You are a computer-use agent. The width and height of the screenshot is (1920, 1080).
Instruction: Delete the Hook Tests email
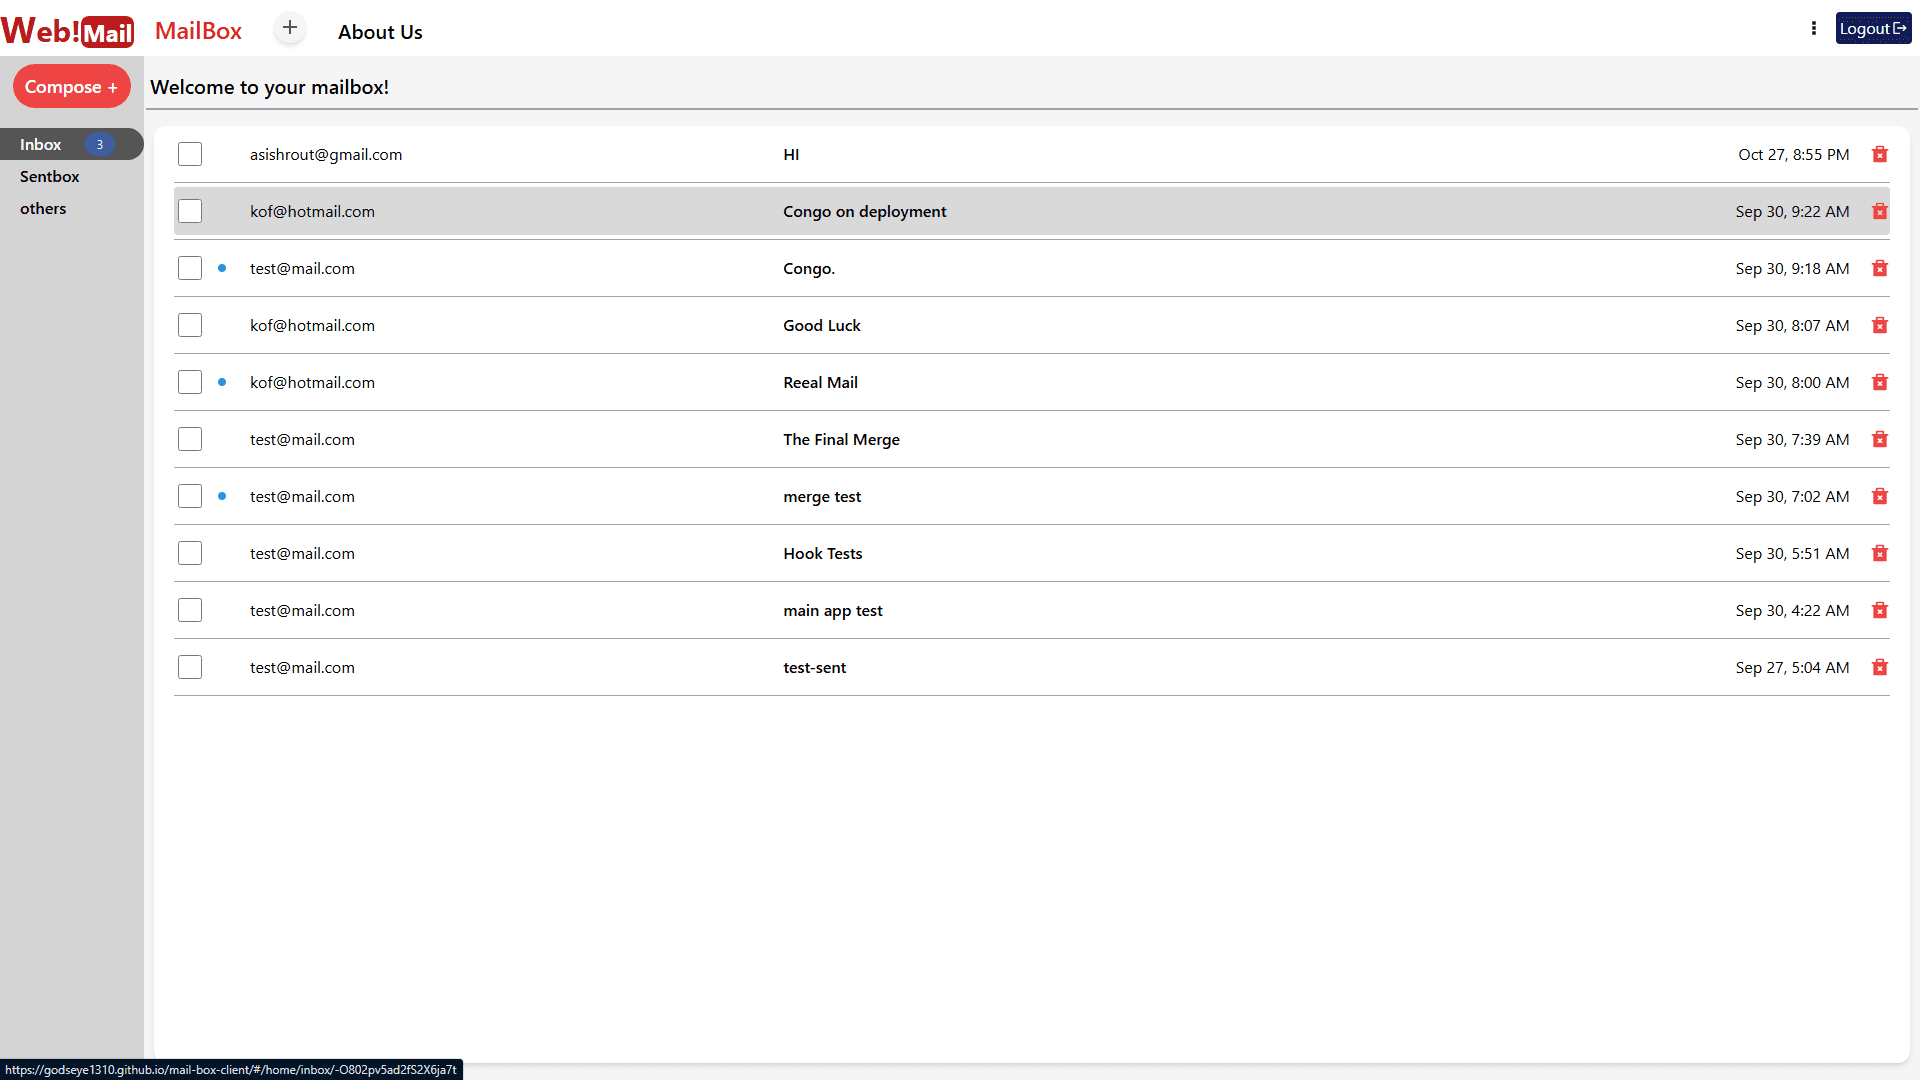coord(1879,553)
